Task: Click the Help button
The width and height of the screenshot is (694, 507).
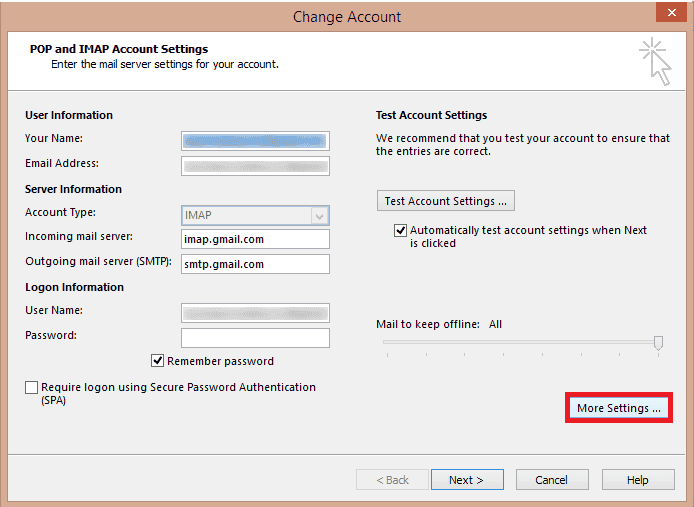Action: coord(637,480)
